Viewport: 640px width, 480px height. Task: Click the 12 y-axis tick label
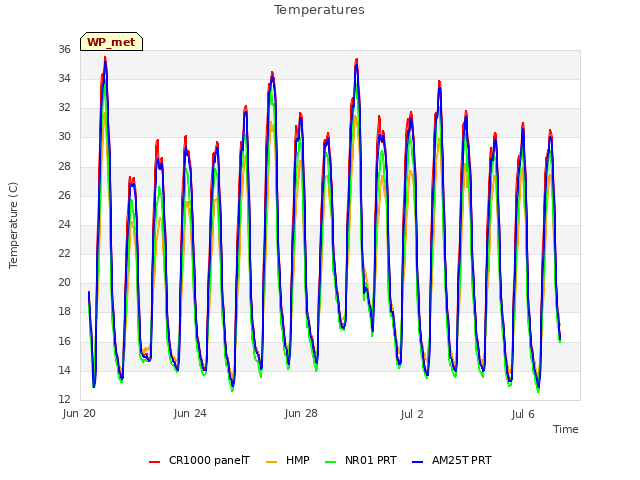64,399
